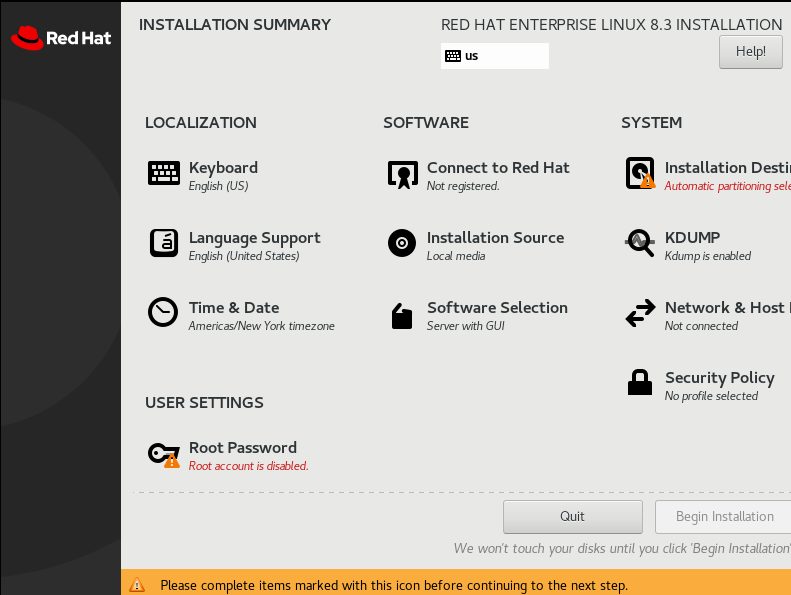Open Language Support settings label
This screenshot has width=791, height=595.
click(x=254, y=238)
